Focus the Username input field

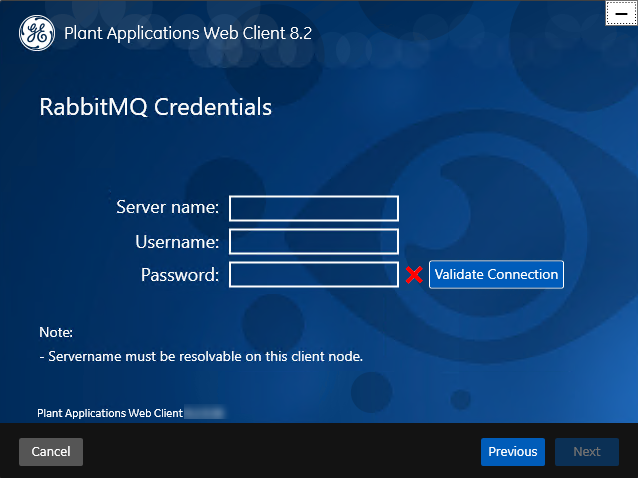[314, 242]
